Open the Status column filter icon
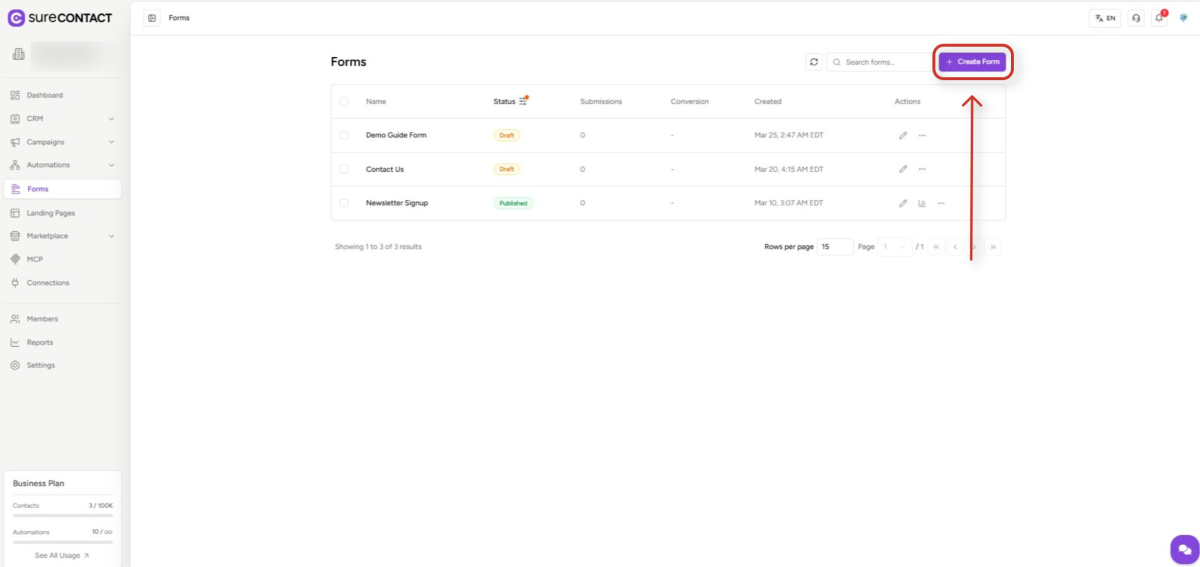This screenshot has width=1200, height=567. coord(524,101)
